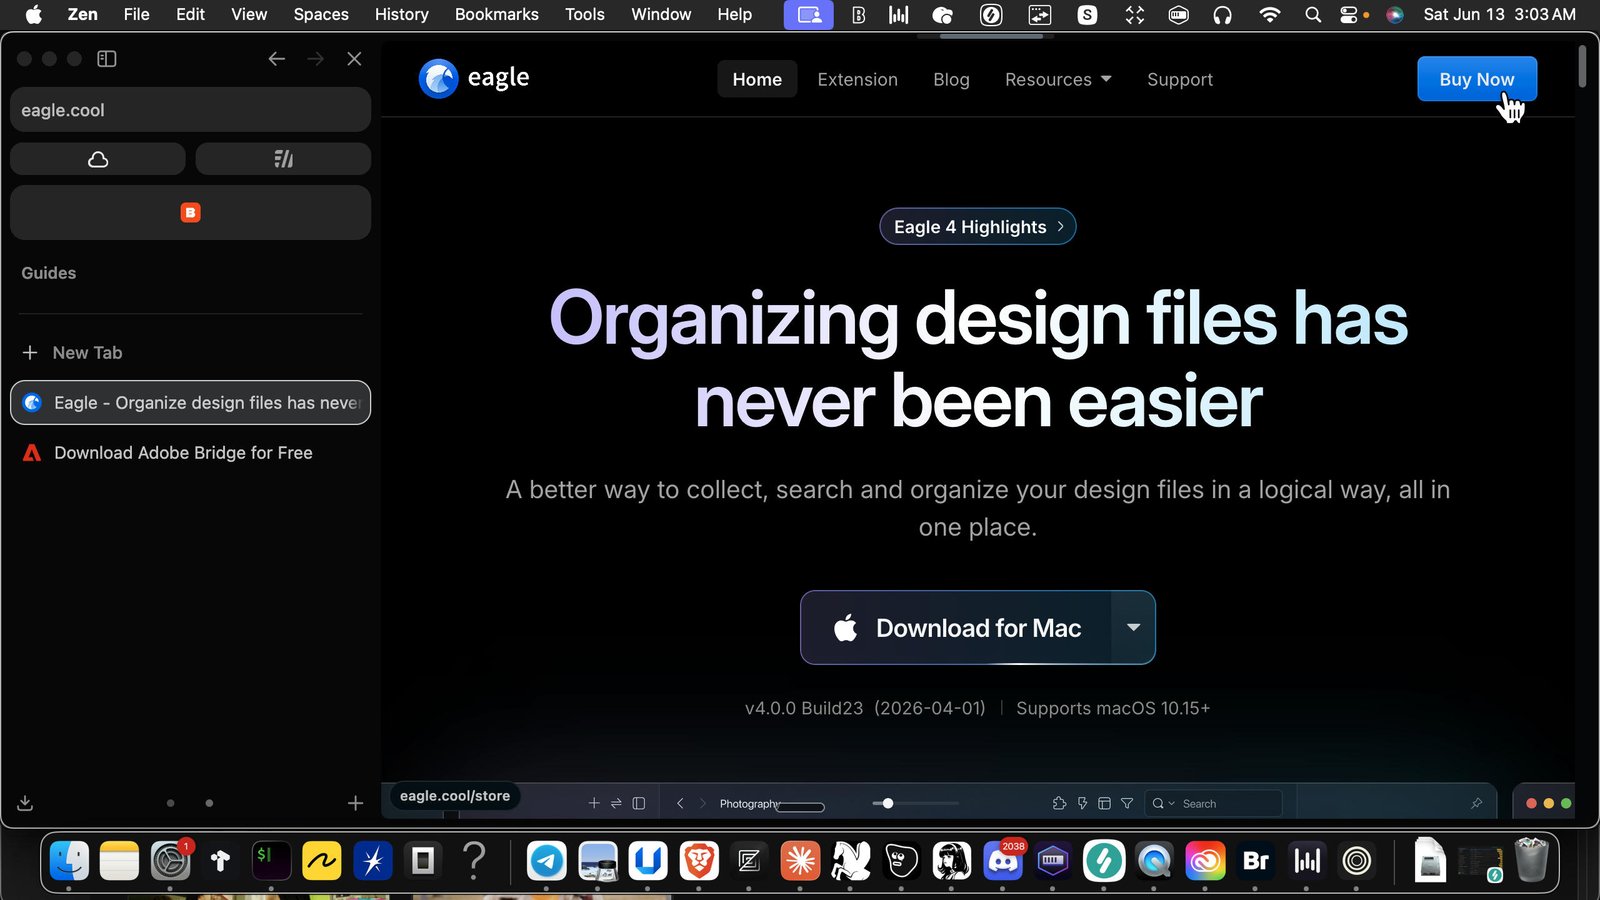Switch to Download Adobe Bridge for Free tab

pyautogui.click(x=190, y=453)
